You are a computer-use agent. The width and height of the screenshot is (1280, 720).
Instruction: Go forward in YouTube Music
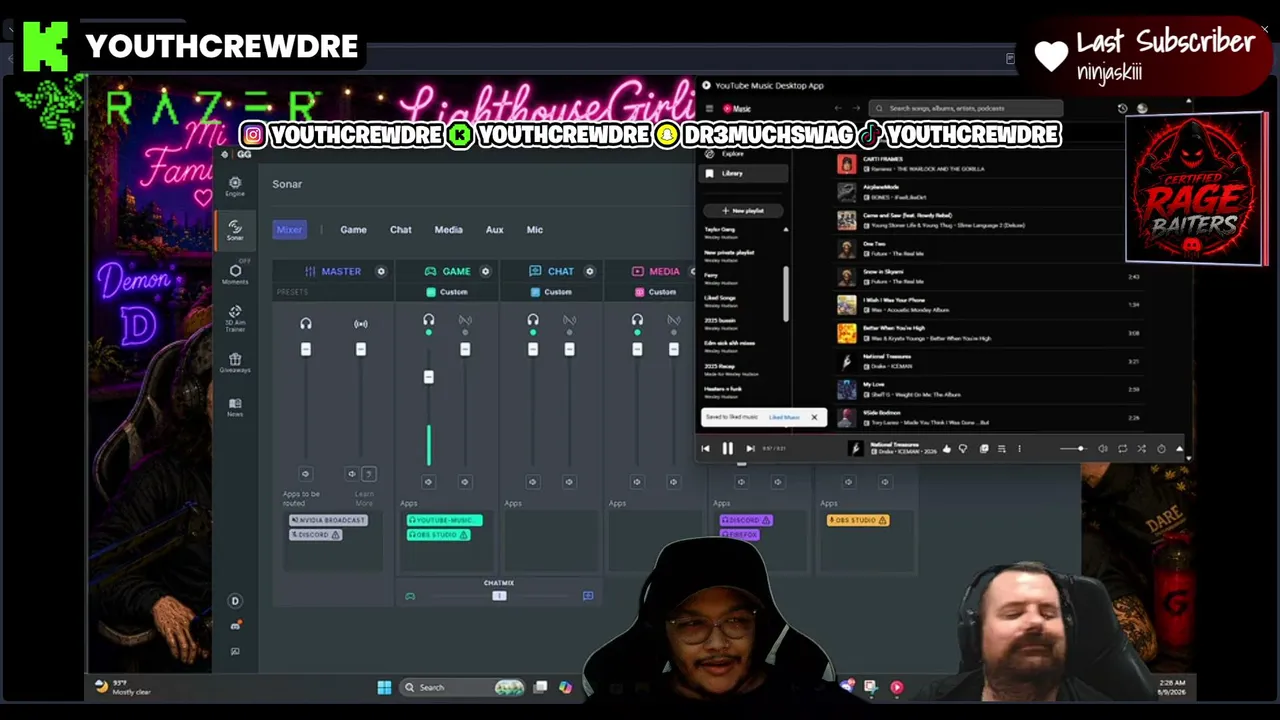pyautogui.click(x=856, y=108)
